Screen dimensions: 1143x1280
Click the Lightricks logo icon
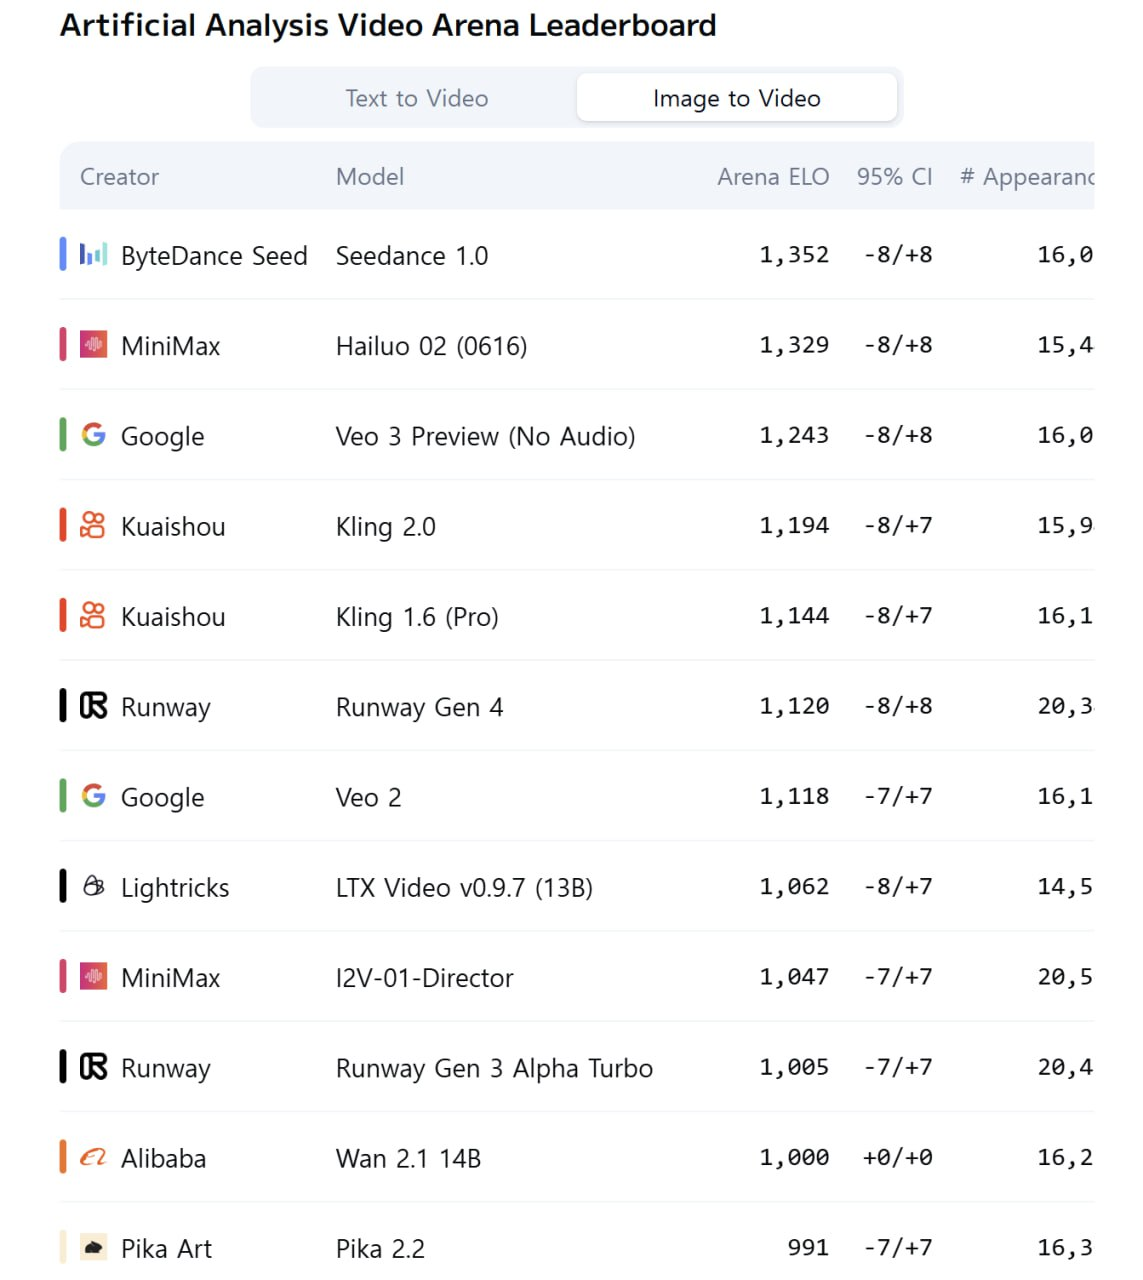[x=93, y=886]
